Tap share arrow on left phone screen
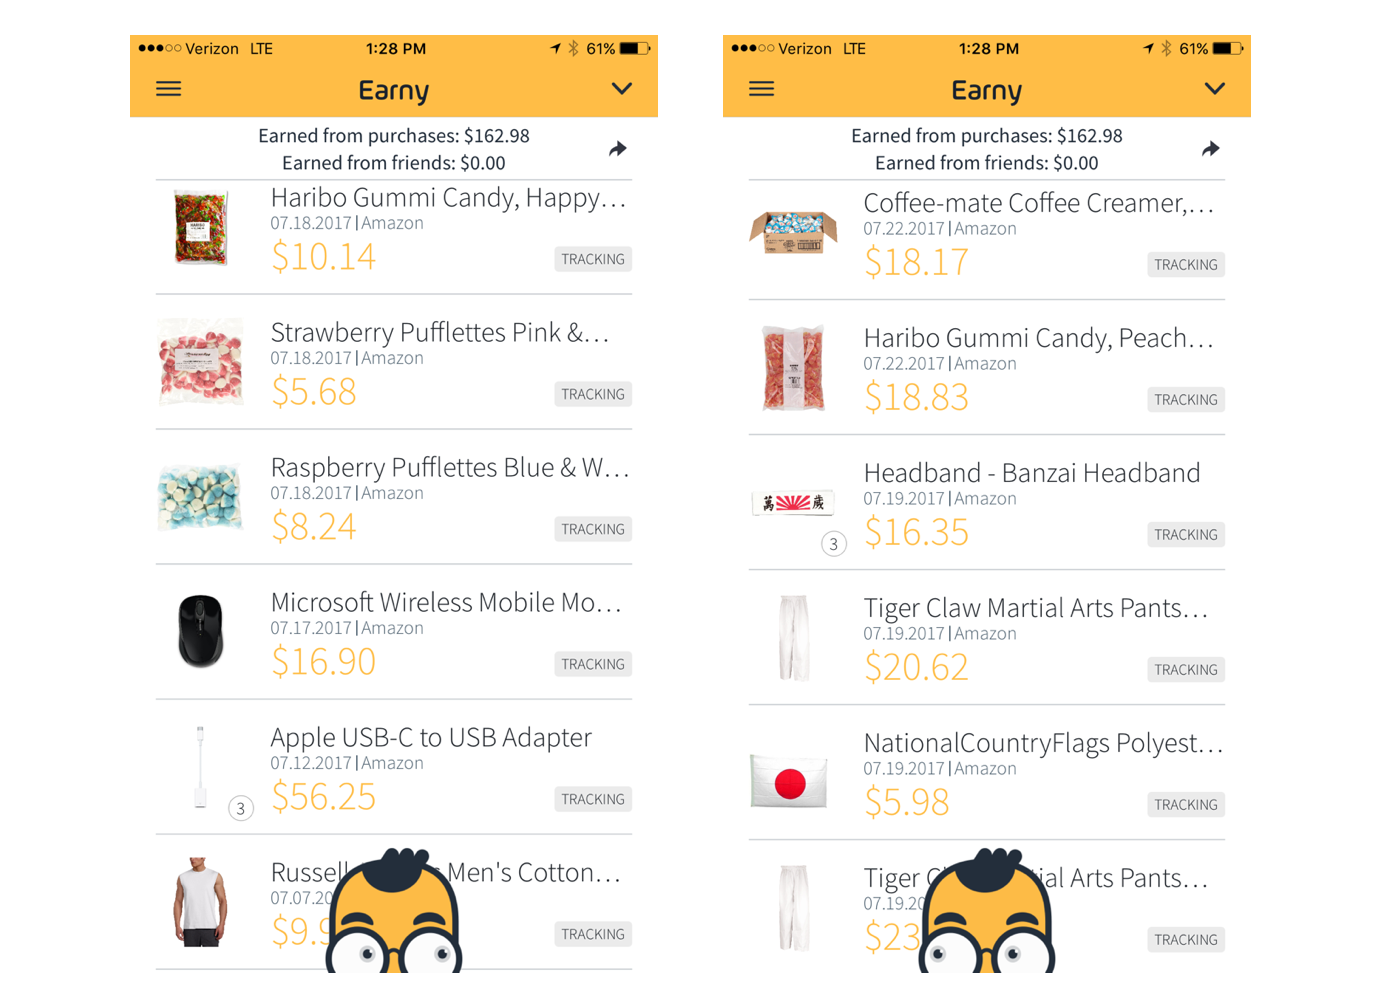This screenshot has height=1008, width=1378. click(x=618, y=149)
